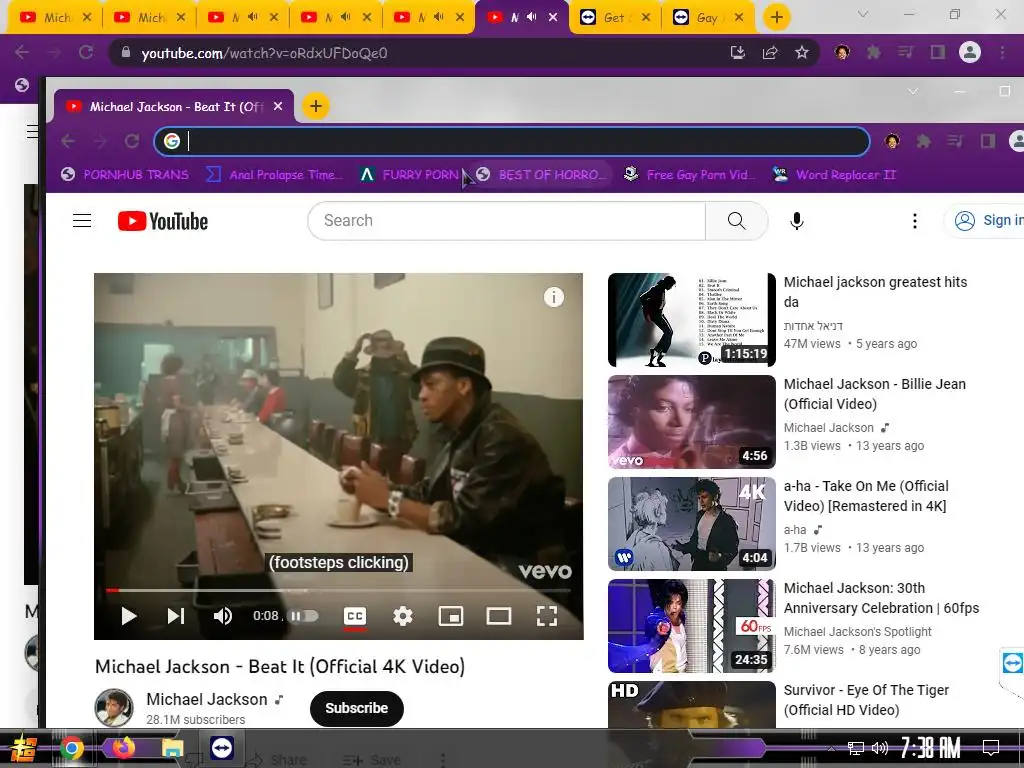1024x768 pixels.
Task: Click the YouTube search magnifier button
Action: (736, 221)
